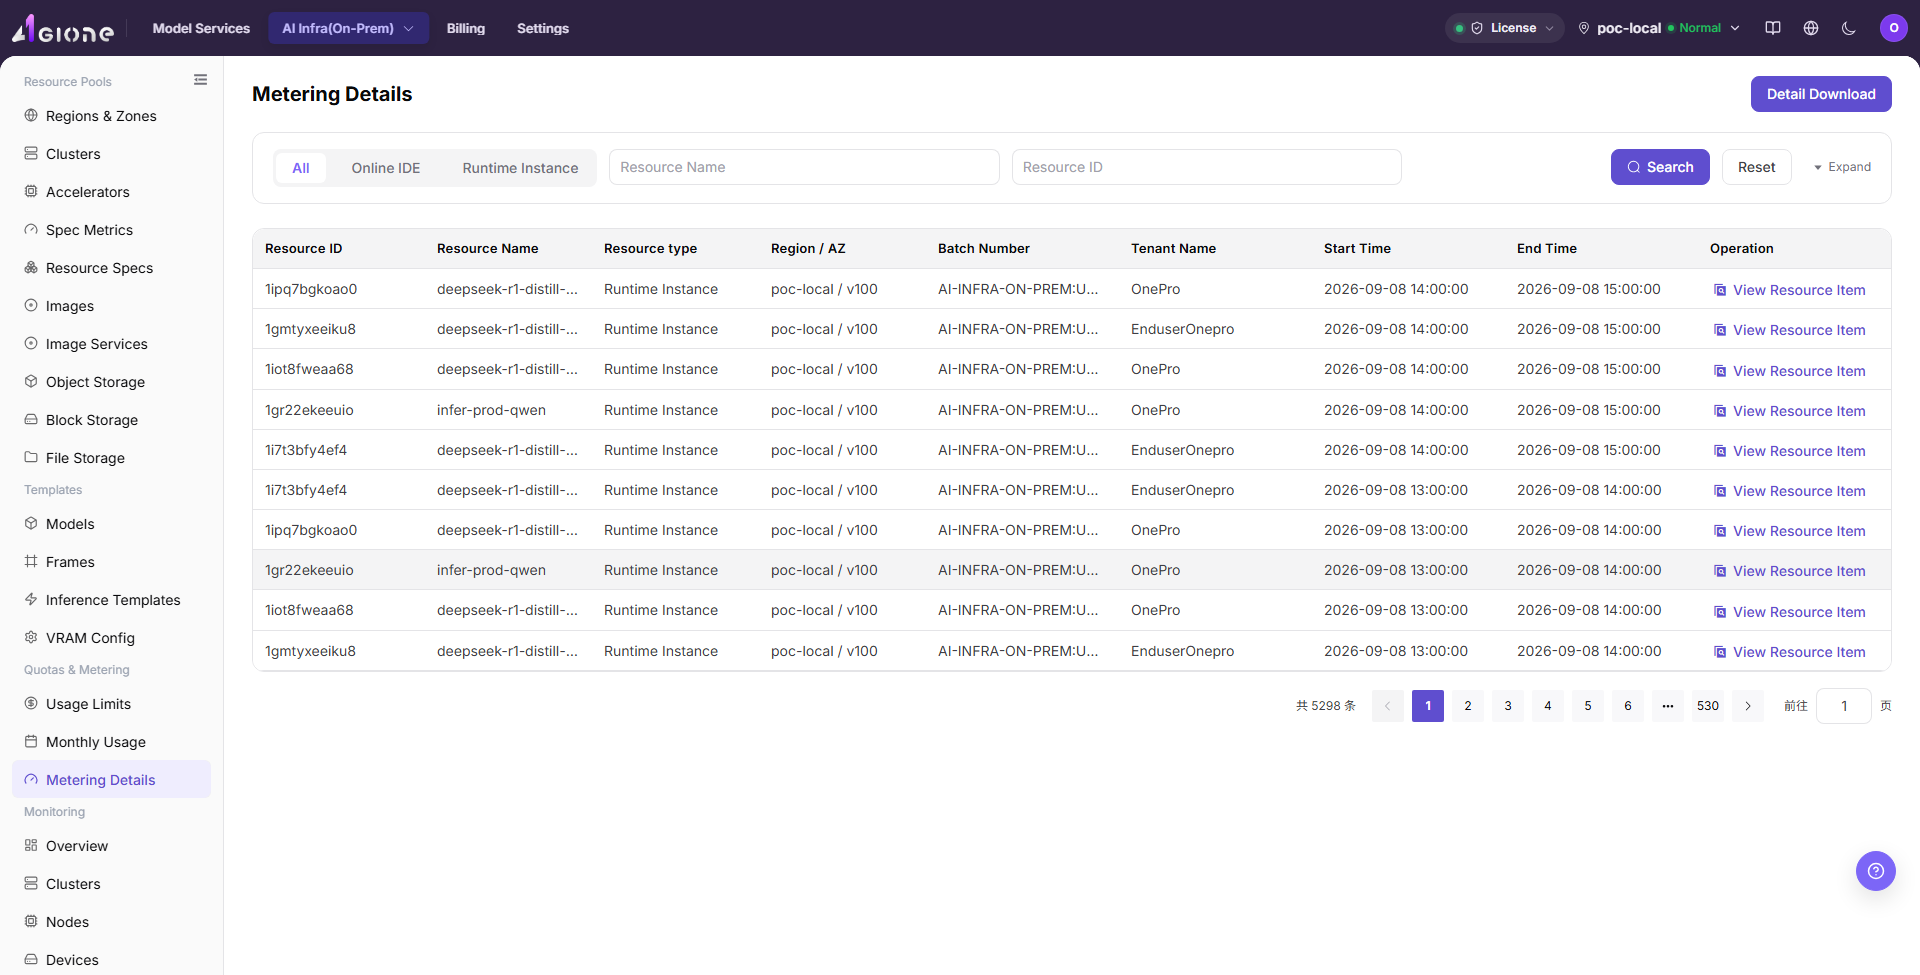The width and height of the screenshot is (1920, 975).
Task: Open Models templates
Action: pos(112,524)
